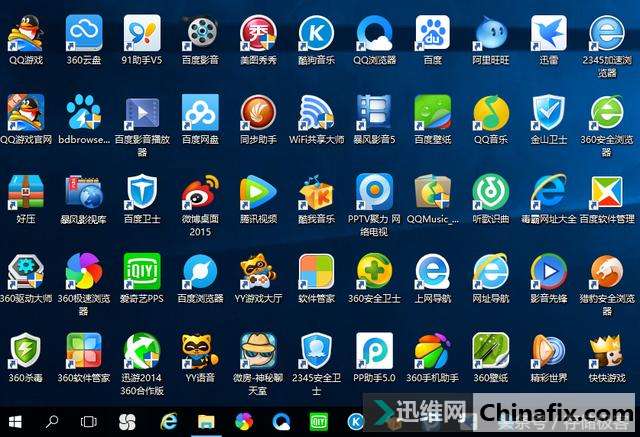
Task: Open the QQ游戏 desktop shortcut
Action: pos(26,33)
